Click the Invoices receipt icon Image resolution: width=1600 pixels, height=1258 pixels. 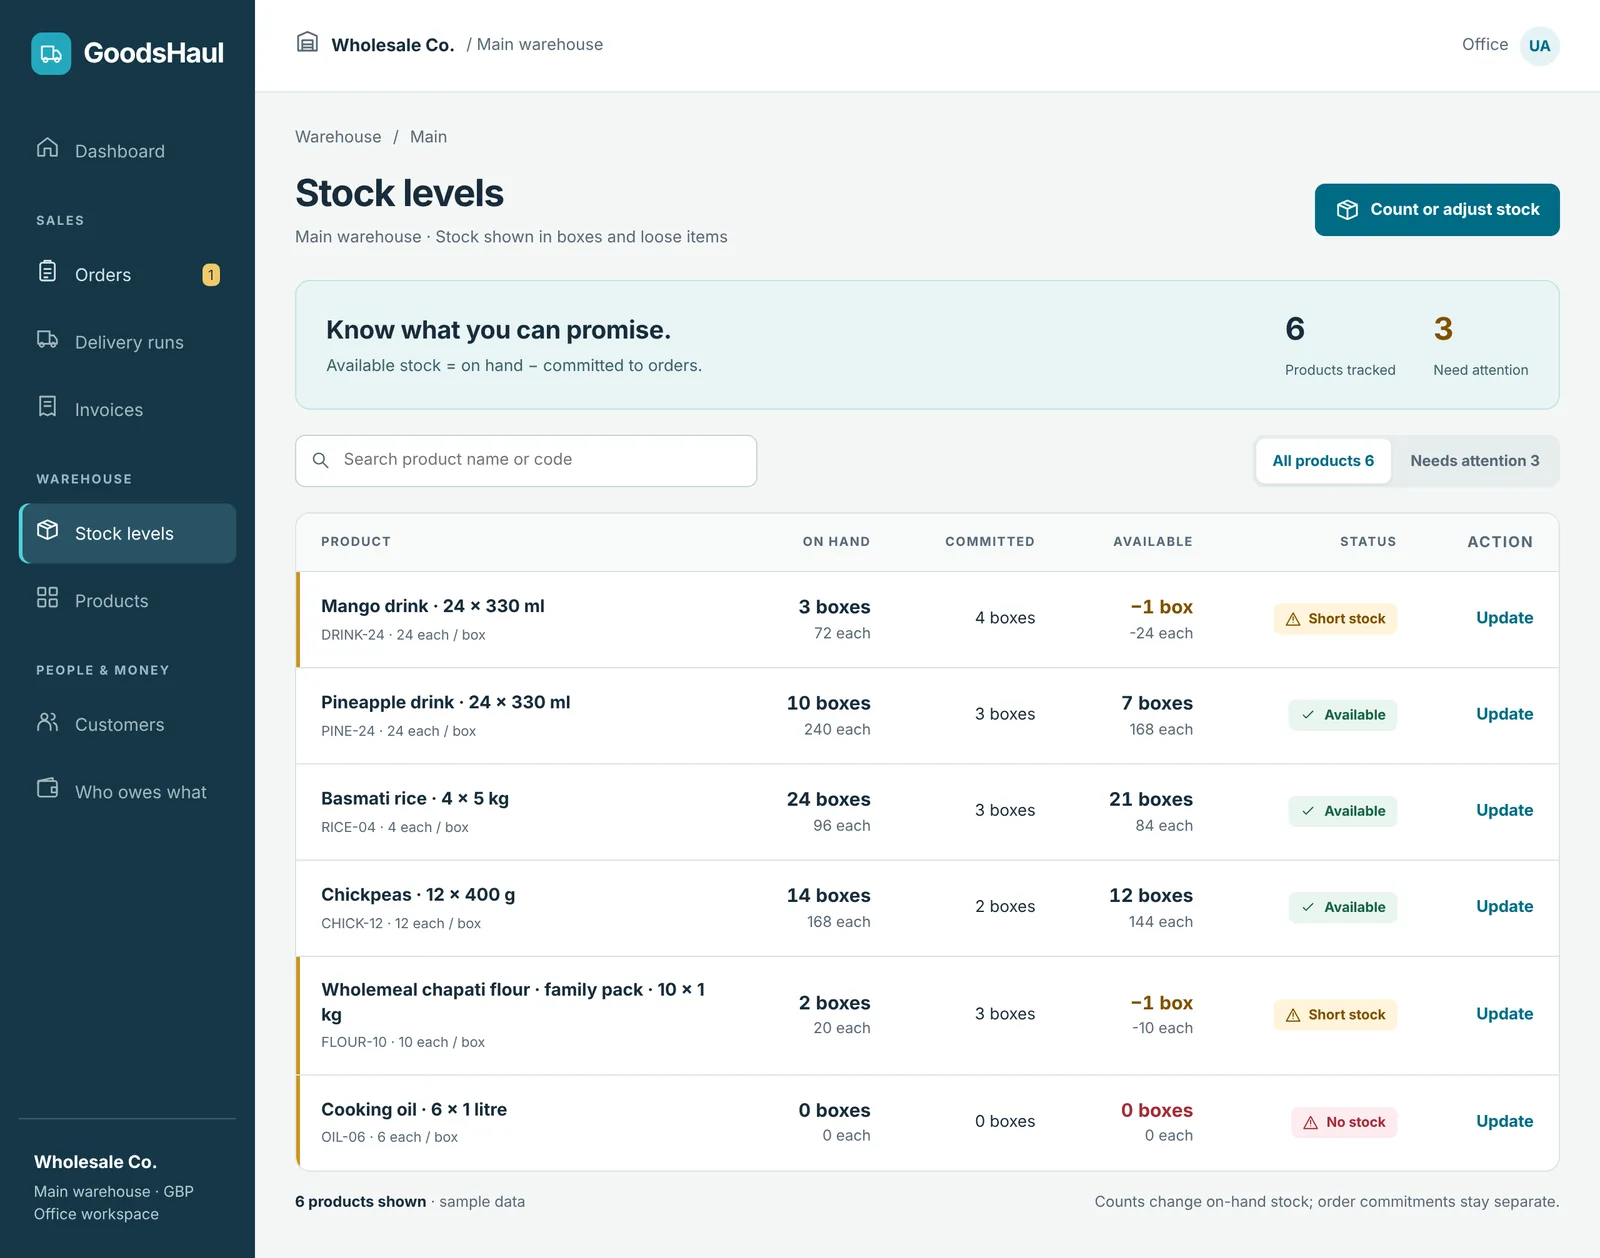click(47, 406)
